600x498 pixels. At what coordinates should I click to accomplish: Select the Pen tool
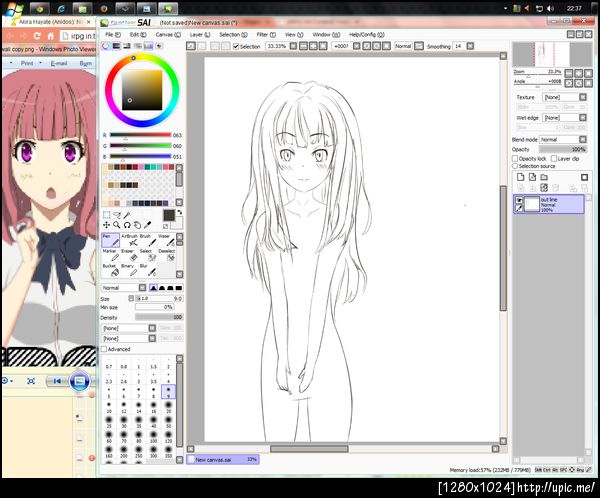[110, 240]
